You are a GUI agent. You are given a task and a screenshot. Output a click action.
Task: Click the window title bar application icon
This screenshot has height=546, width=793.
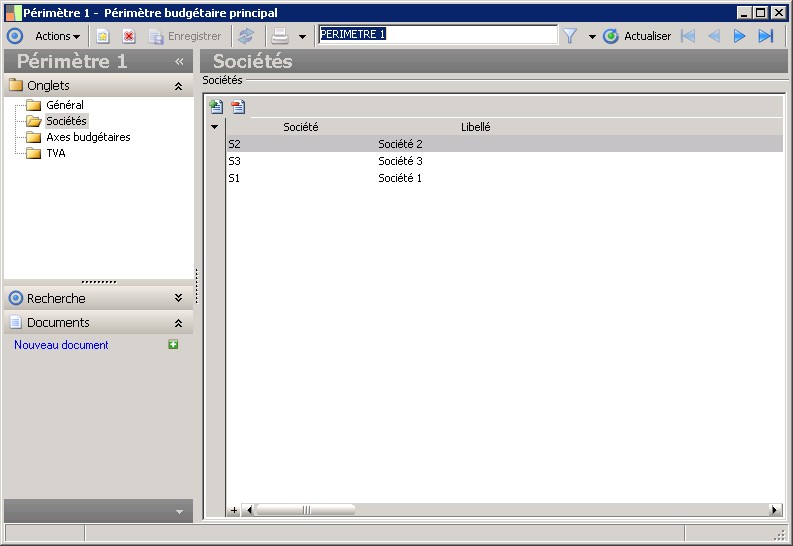coord(14,13)
